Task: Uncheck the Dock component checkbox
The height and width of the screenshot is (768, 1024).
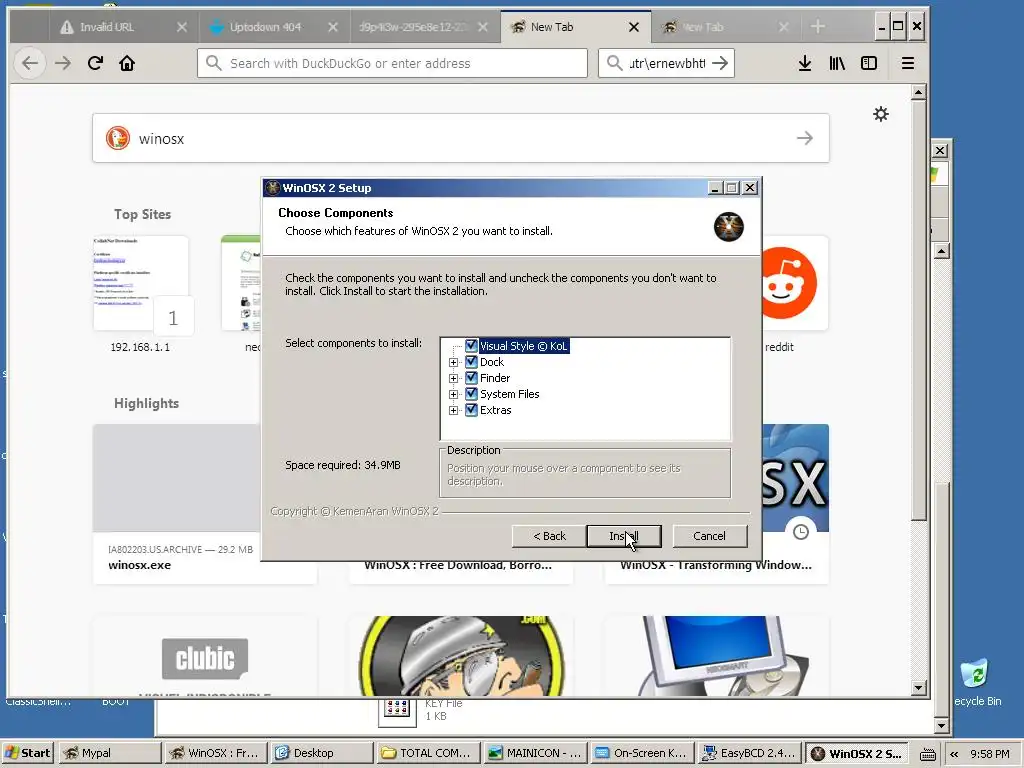Action: click(471, 362)
